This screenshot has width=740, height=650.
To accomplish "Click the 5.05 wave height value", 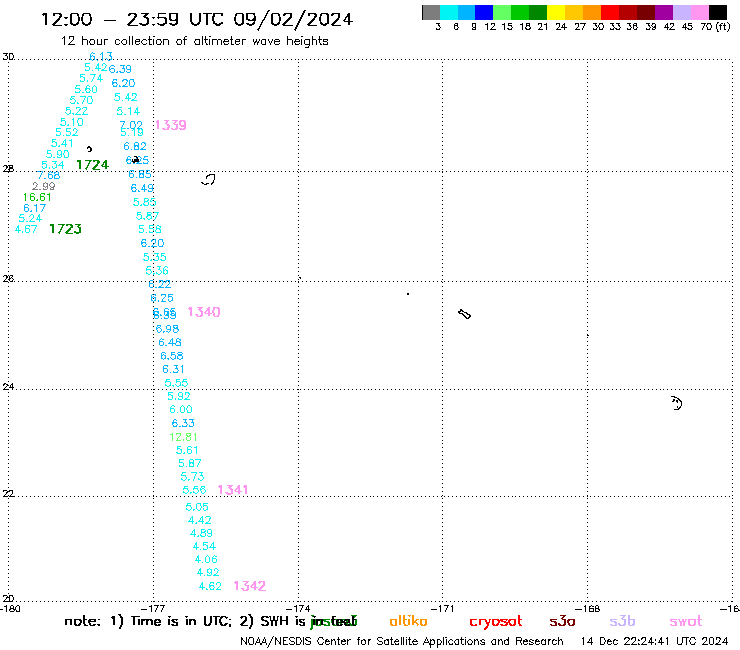I will pos(197,507).
